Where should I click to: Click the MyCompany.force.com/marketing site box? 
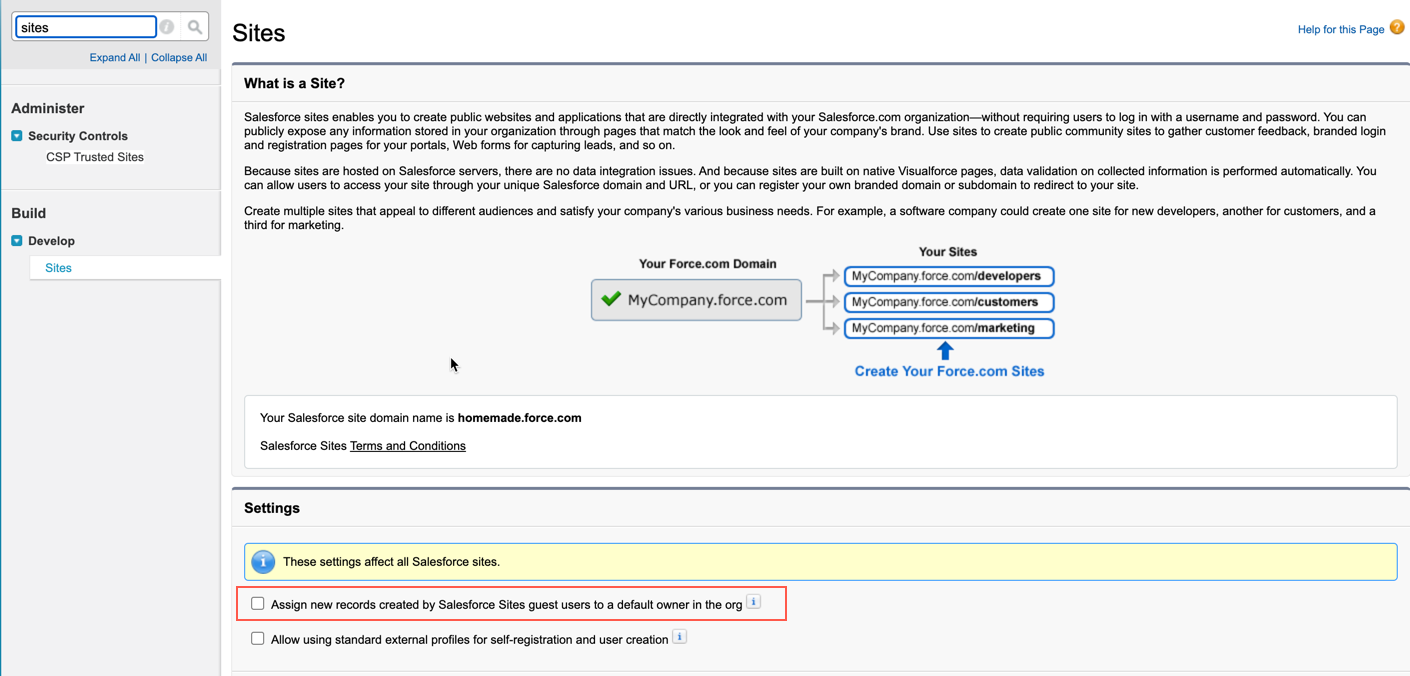[x=949, y=328]
